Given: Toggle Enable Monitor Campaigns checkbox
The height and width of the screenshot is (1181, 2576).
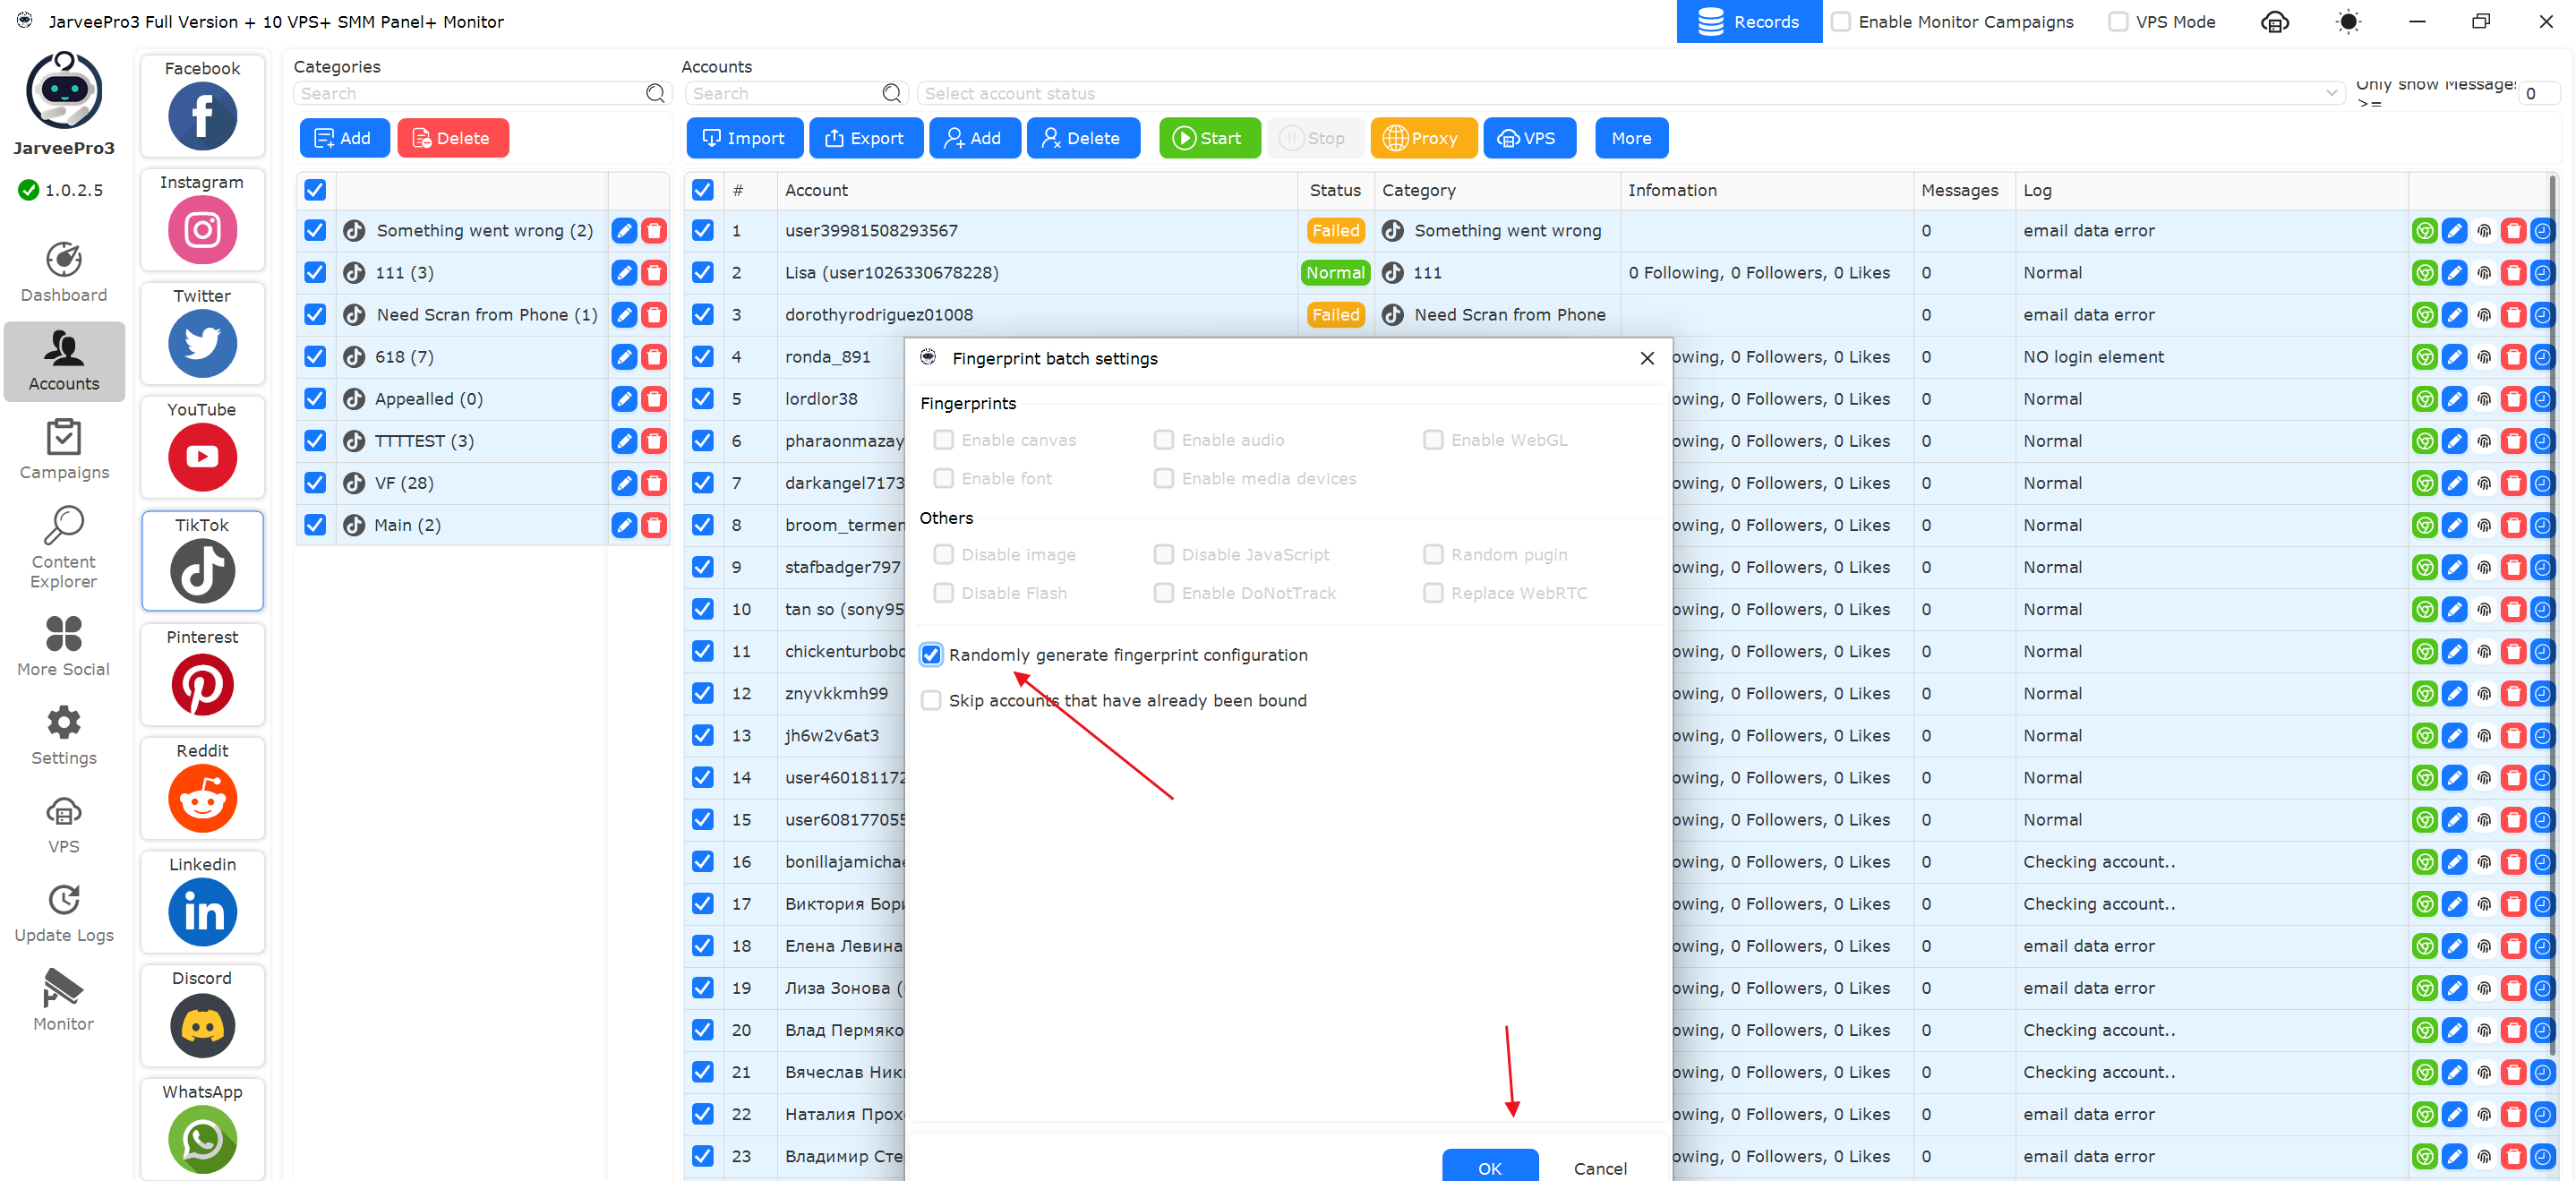Looking at the screenshot, I should coord(1841,22).
